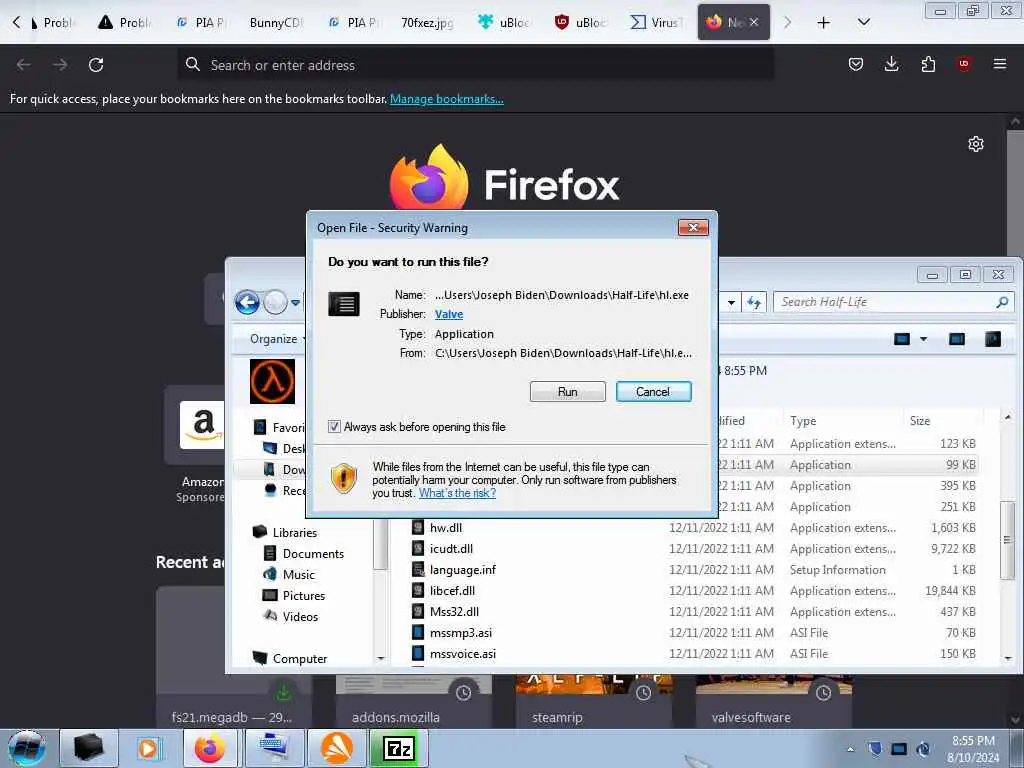Open 7-Zip from the taskbar
Screen dimensions: 1024x768
coord(399,748)
